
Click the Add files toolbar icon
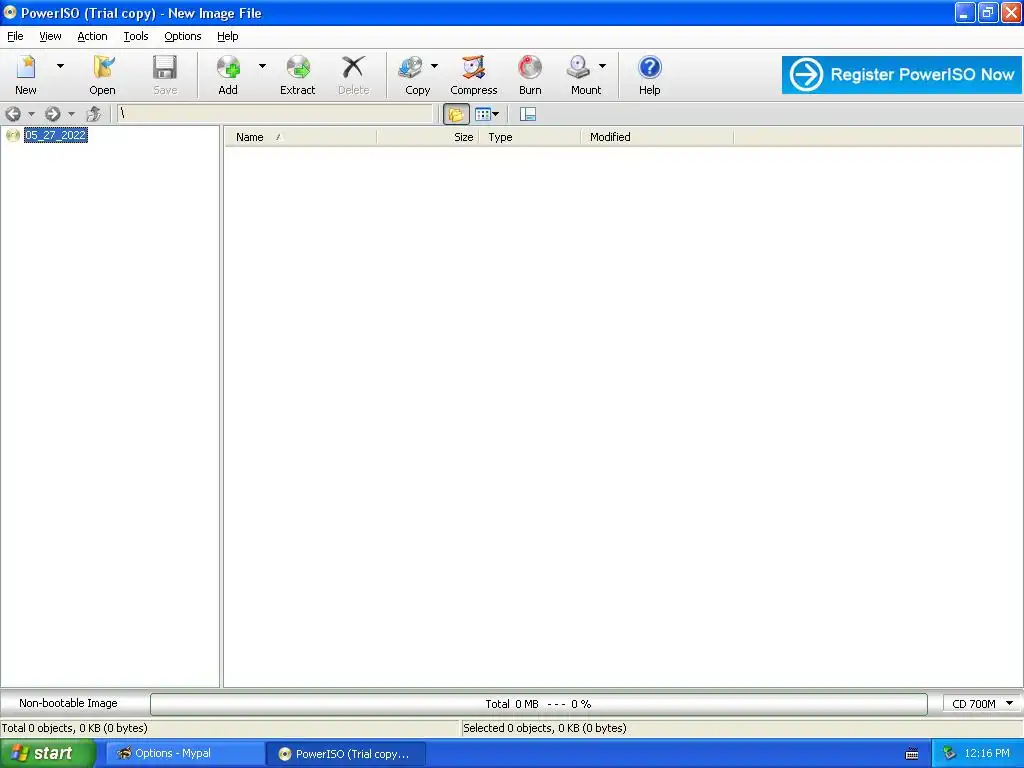[228, 67]
